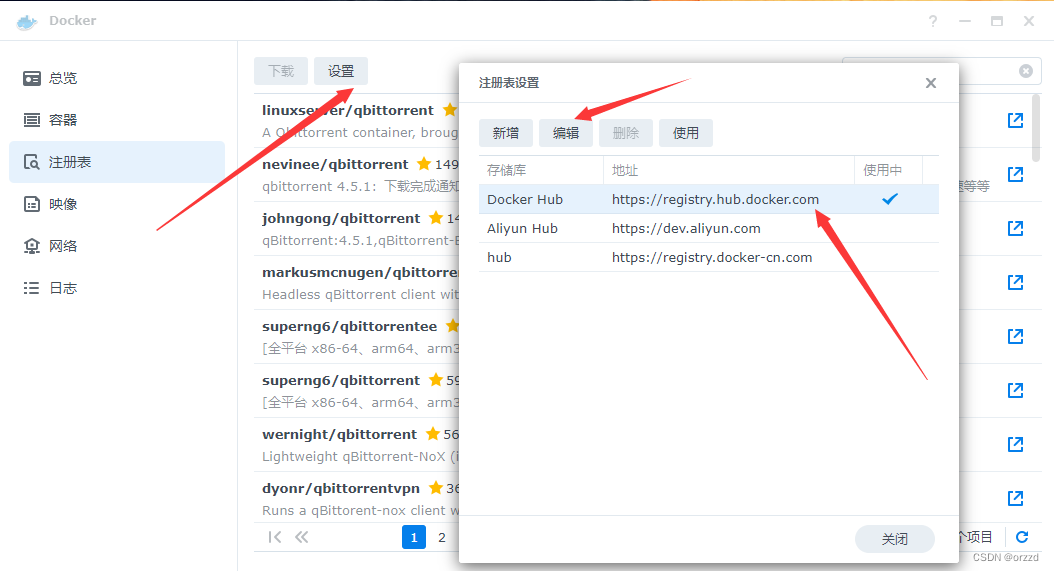Click the 删除 delete button
The width and height of the screenshot is (1054, 571).
(626, 133)
